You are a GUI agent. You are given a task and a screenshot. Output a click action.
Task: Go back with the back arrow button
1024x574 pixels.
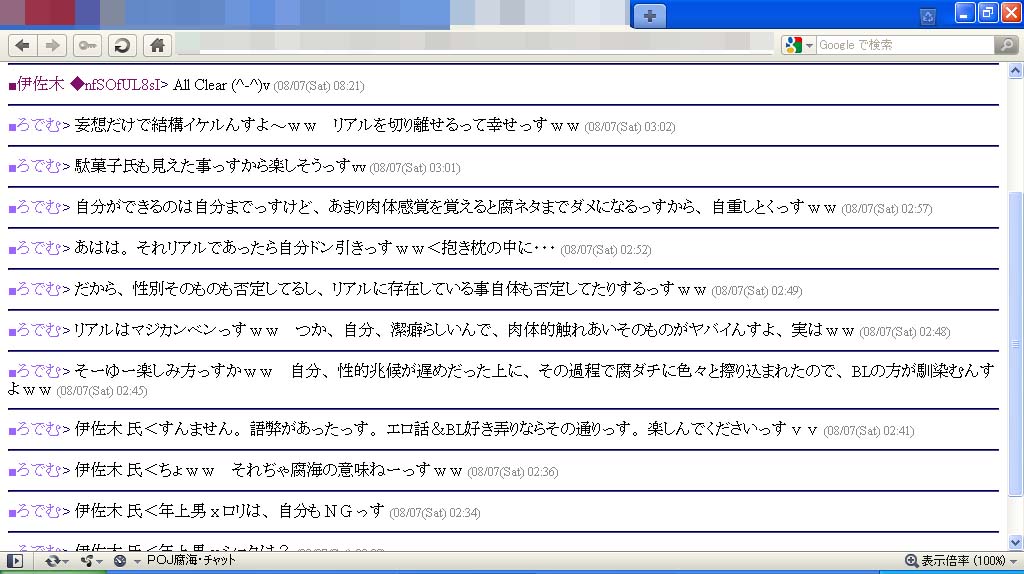point(22,45)
